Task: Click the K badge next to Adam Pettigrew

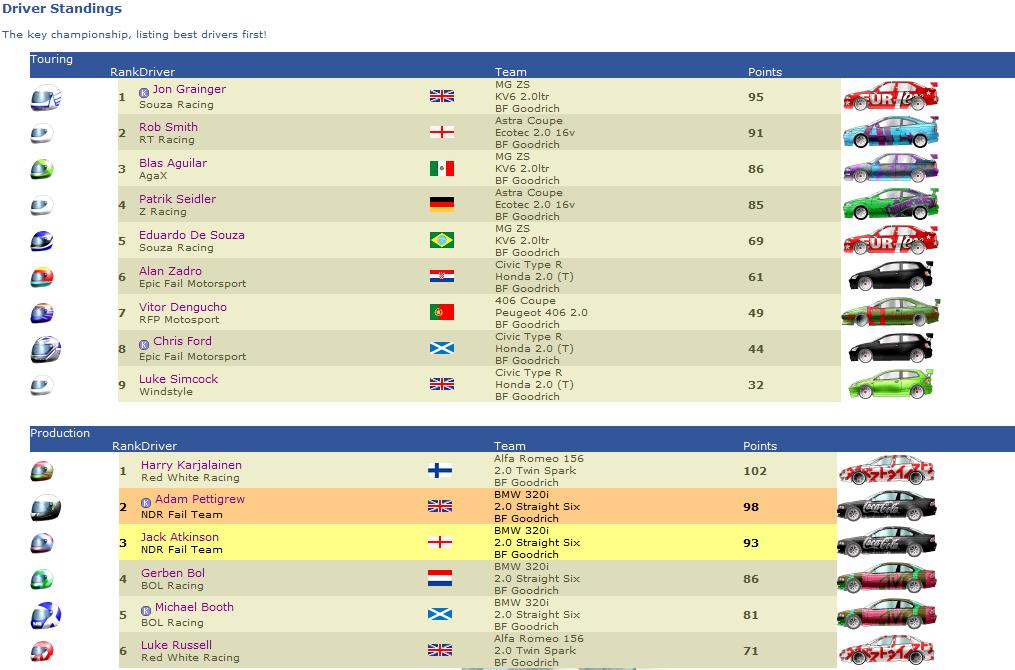Action: [146, 502]
